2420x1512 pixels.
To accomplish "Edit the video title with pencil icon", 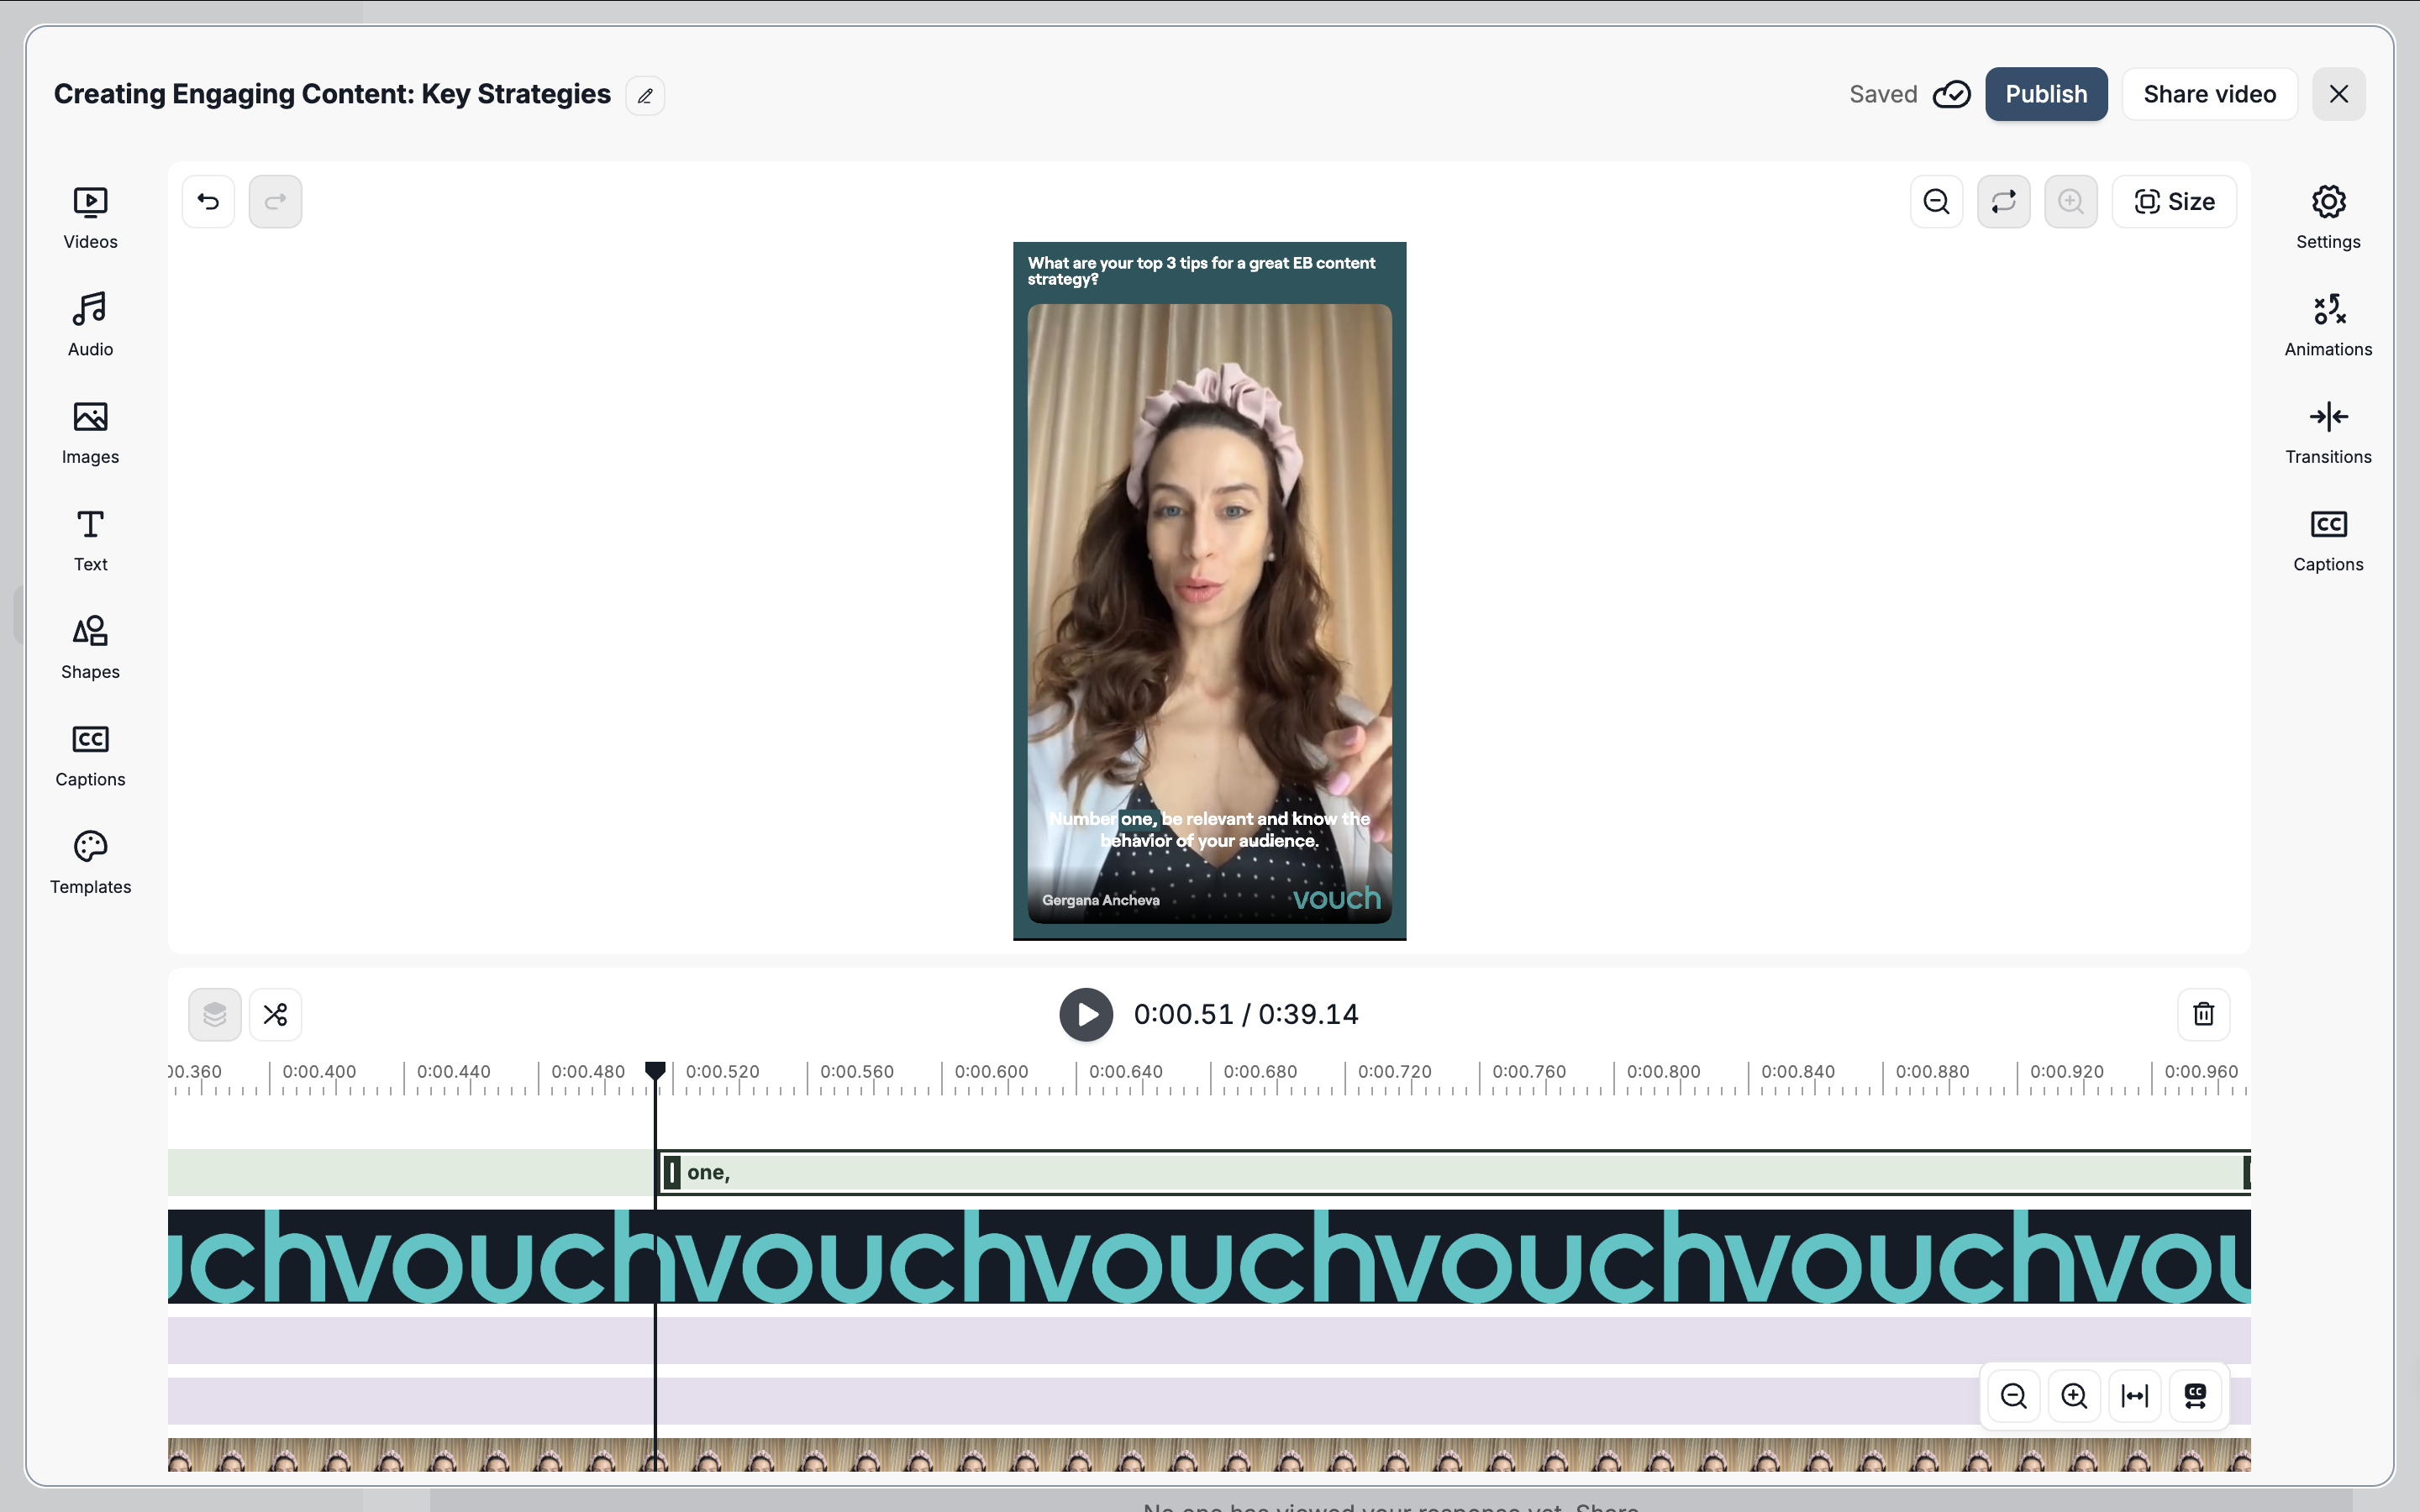I will coord(645,96).
